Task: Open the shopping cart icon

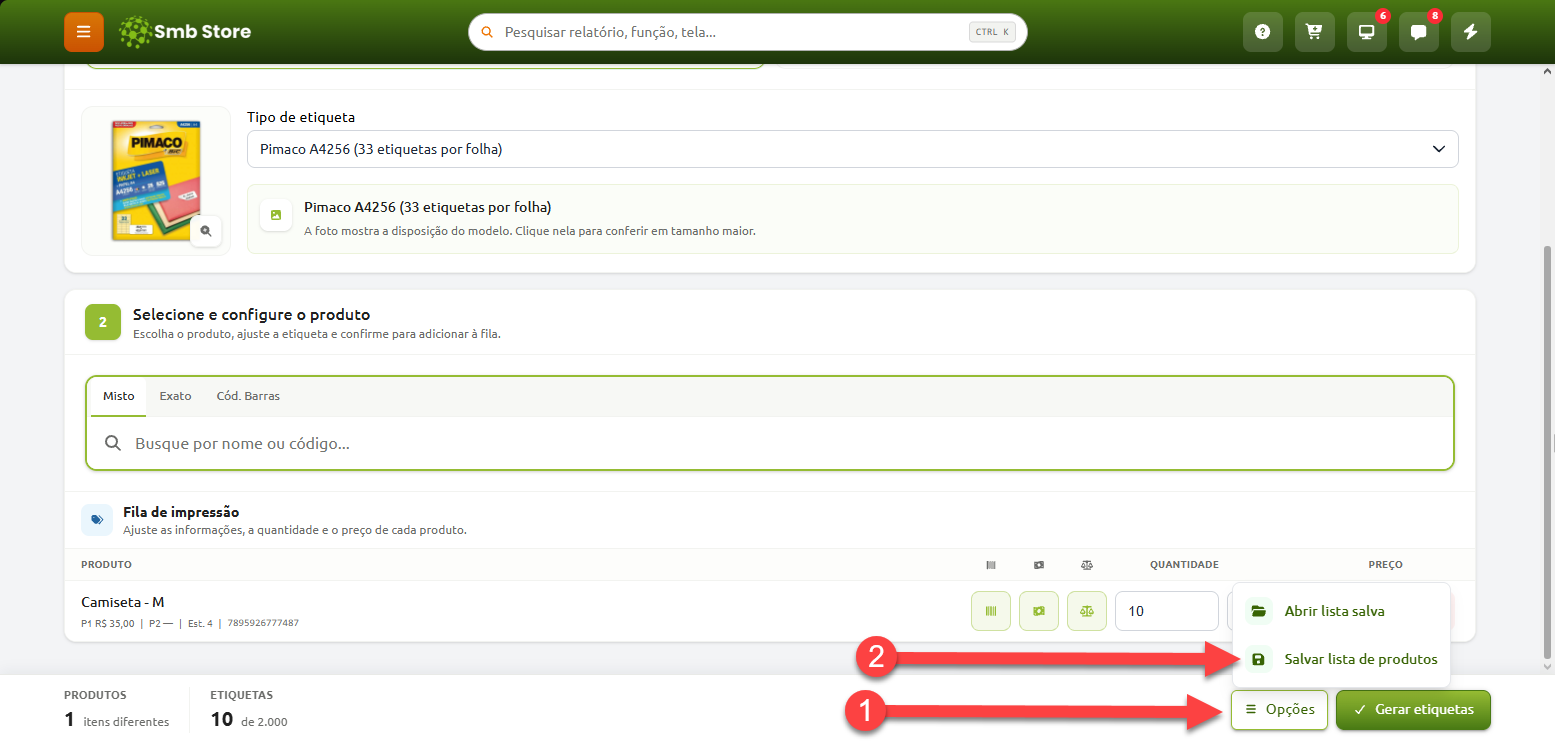Action: coord(1314,32)
